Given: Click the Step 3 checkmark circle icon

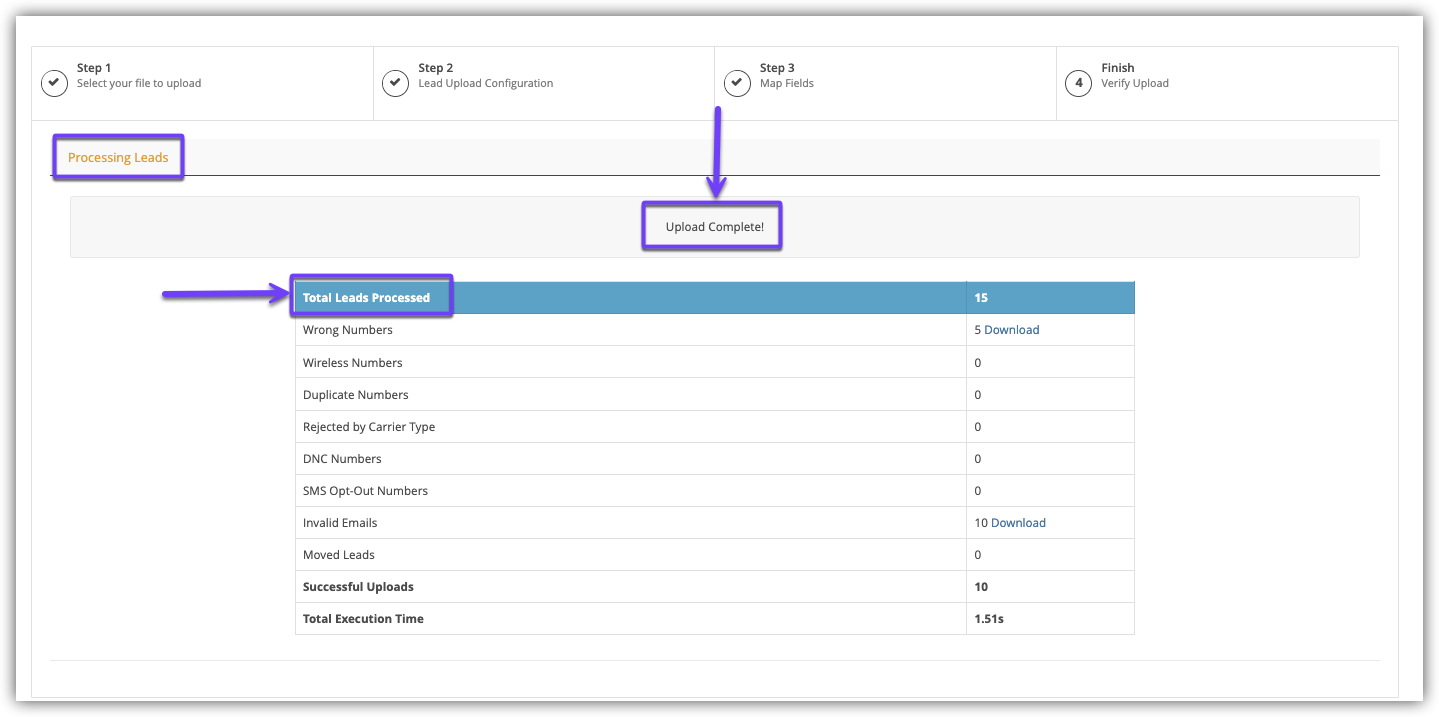Looking at the screenshot, I should (738, 82).
